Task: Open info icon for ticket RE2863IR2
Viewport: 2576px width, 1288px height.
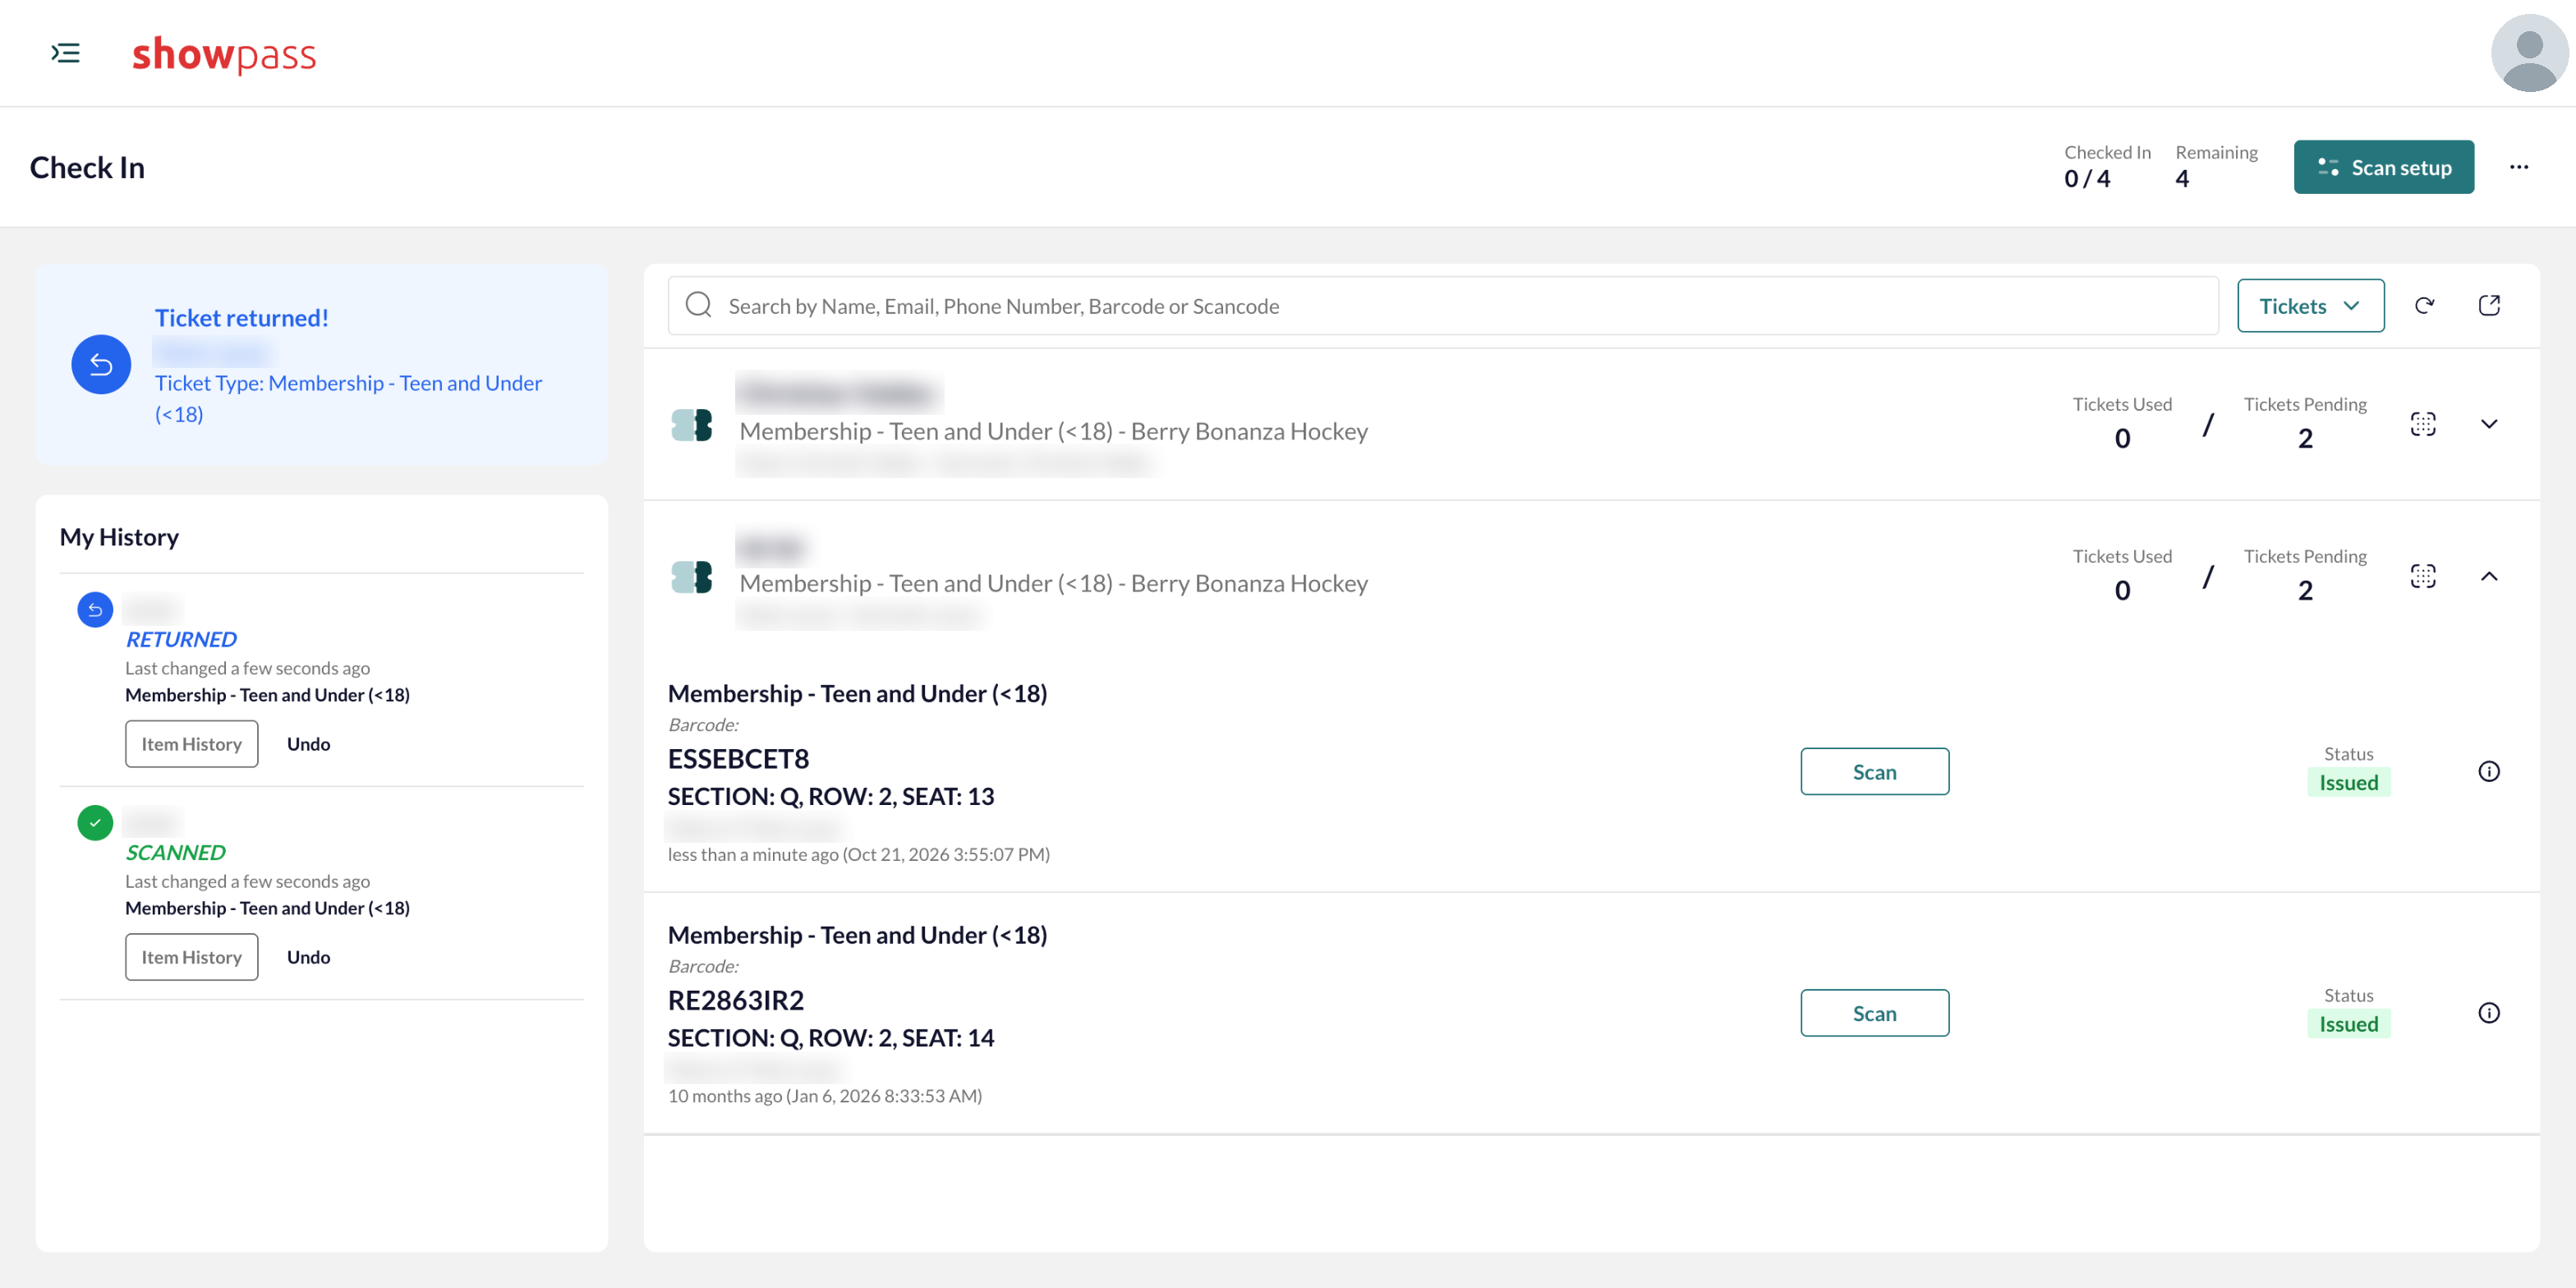Action: coord(2489,1012)
